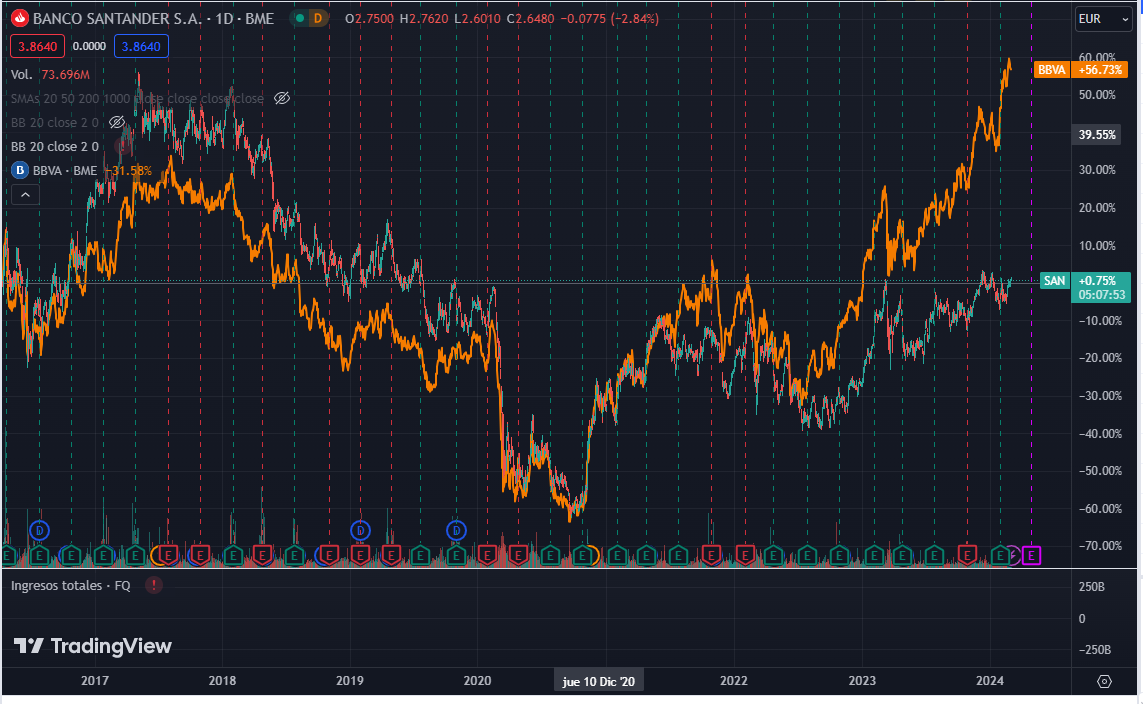This screenshot has width=1143, height=704.
Task: Click the 20.00% price axis label
Action: (1097, 208)
